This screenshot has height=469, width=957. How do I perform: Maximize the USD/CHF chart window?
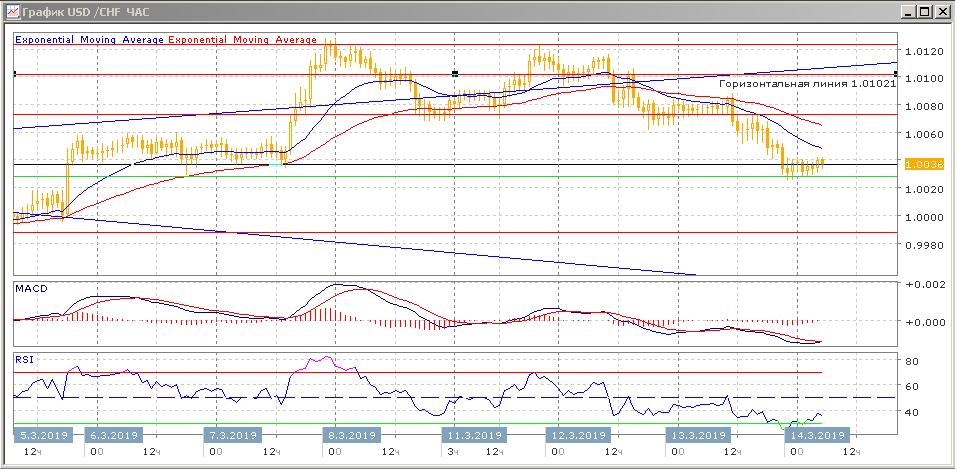click(925, 12)
